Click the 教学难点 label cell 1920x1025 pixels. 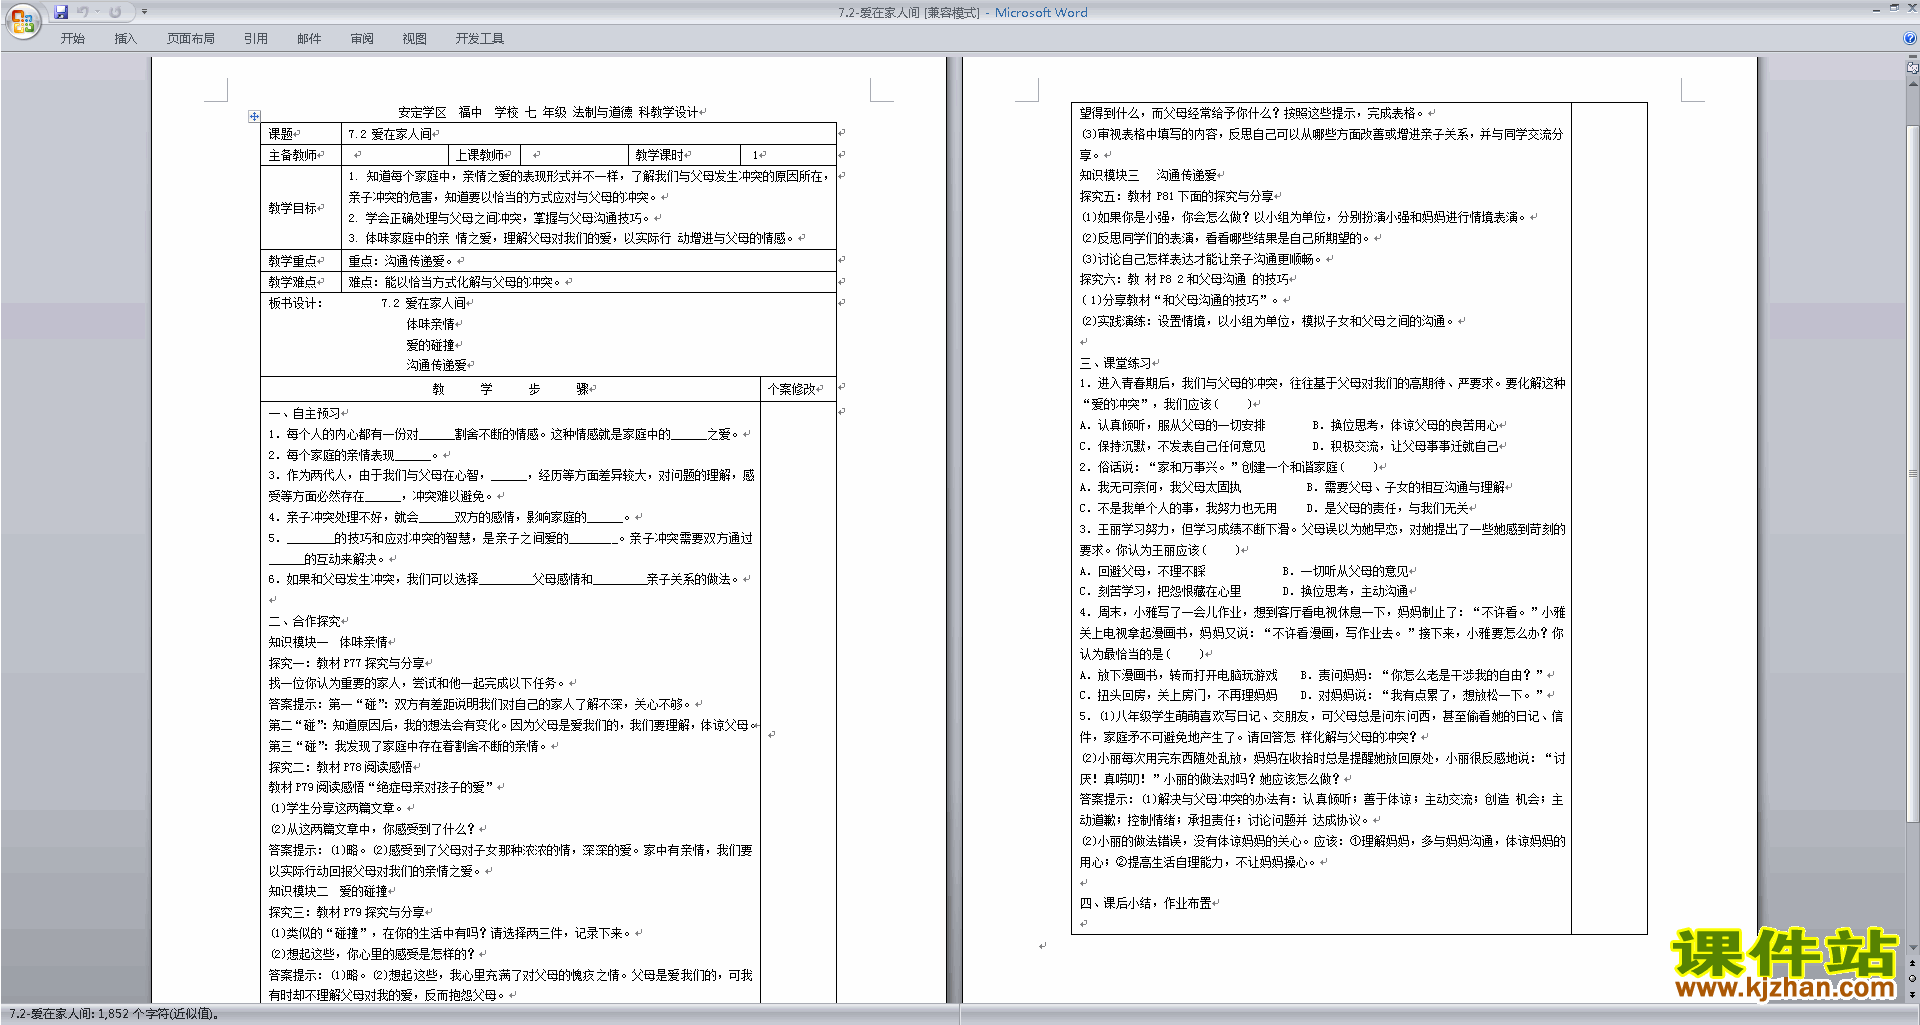pyautogui.click(x=301, y=282)
